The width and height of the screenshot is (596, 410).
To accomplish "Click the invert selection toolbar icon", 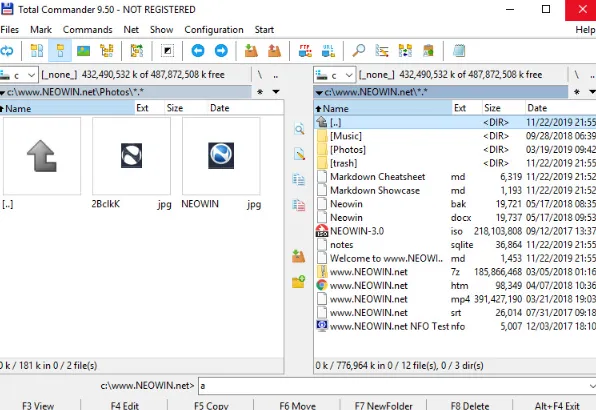I will tap(167, 51).
